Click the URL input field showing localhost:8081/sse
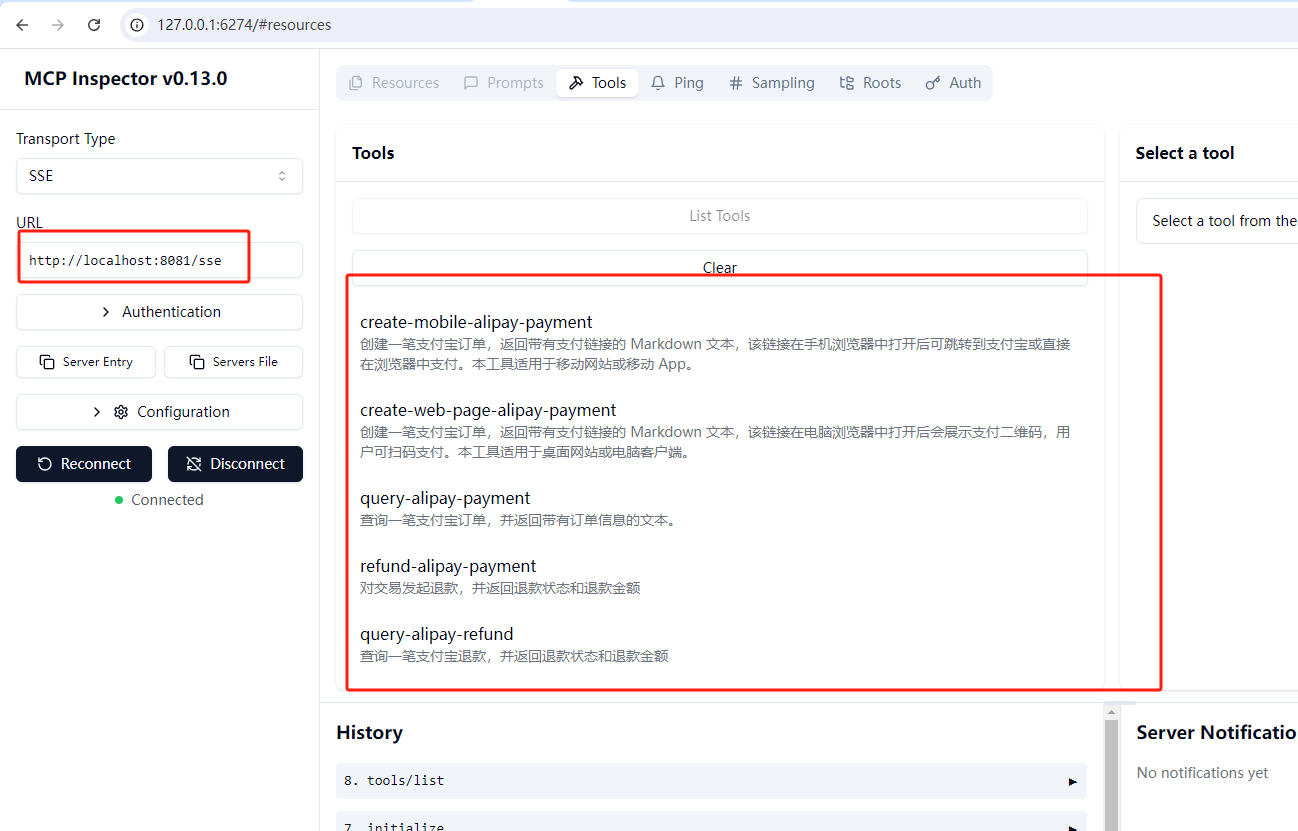1298x831 pixels. (134, 259)
